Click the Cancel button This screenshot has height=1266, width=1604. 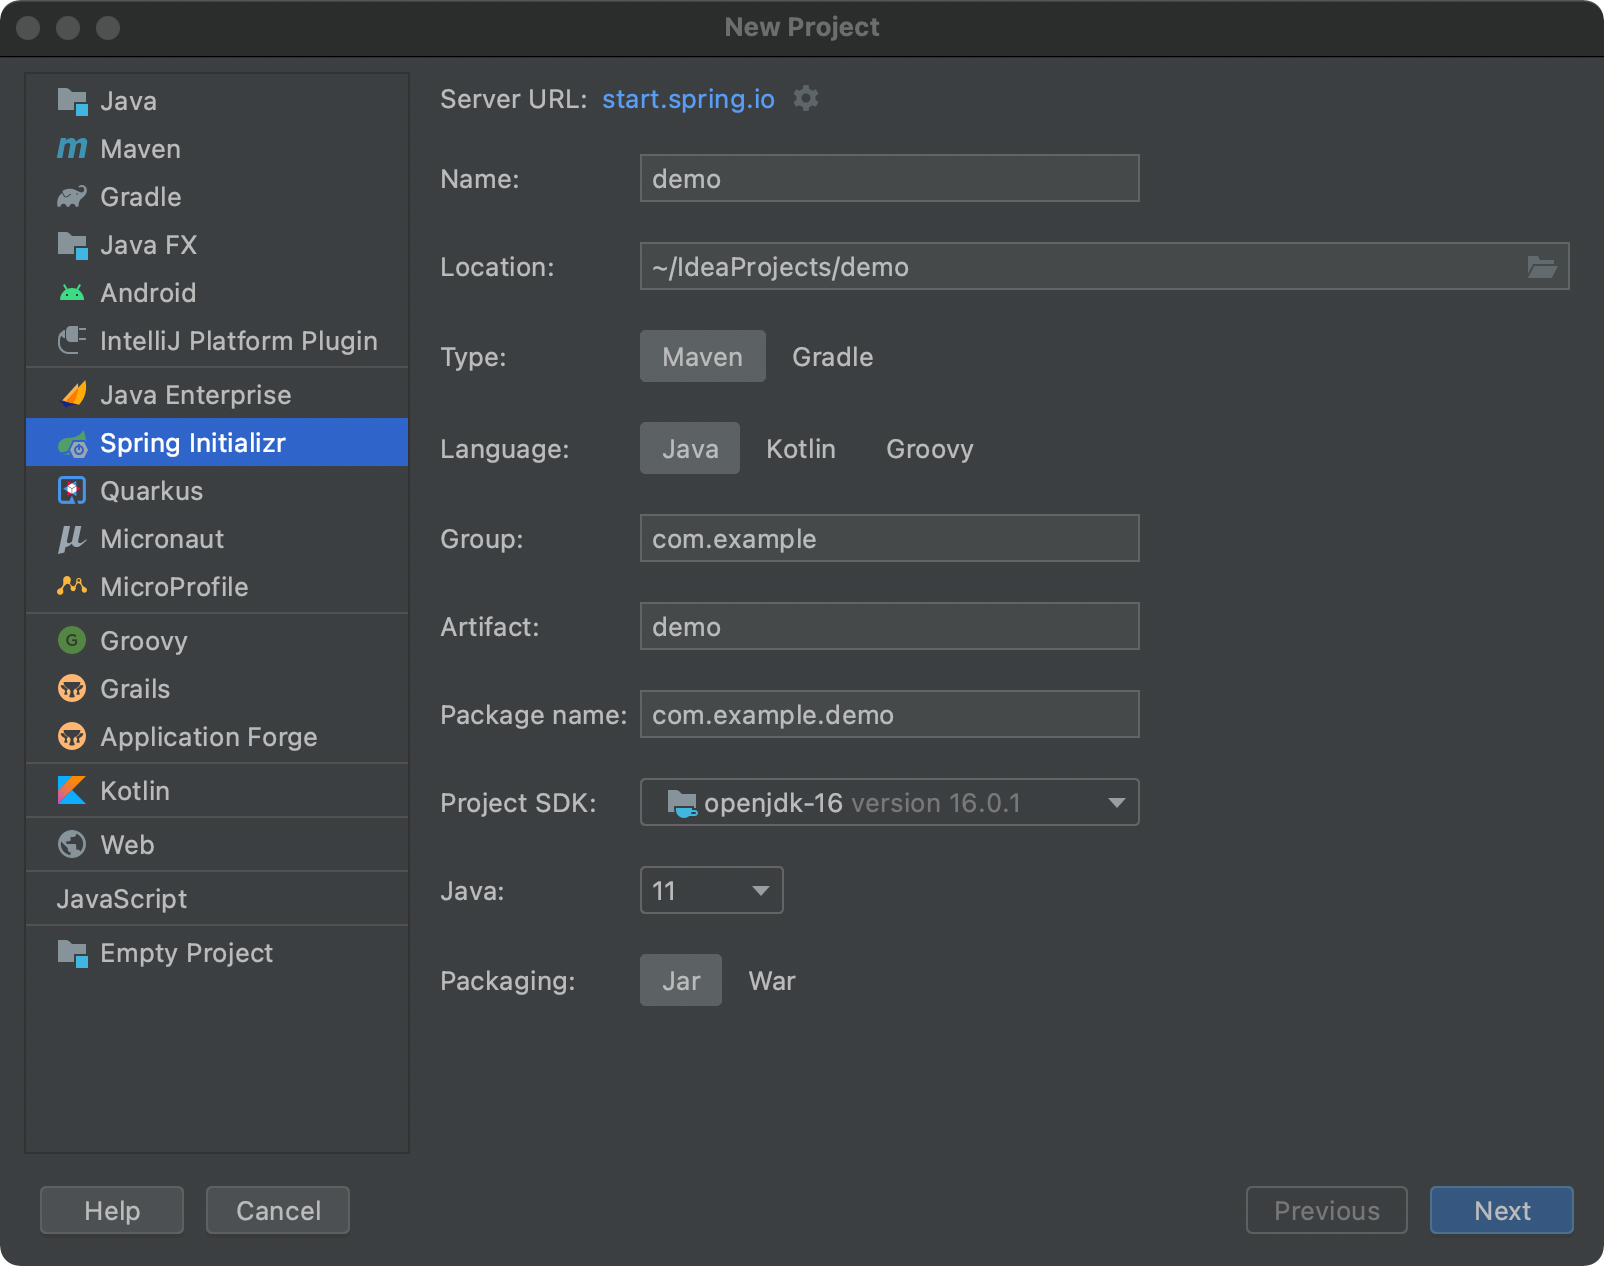pyautogui.click(x=278, y=1210)
